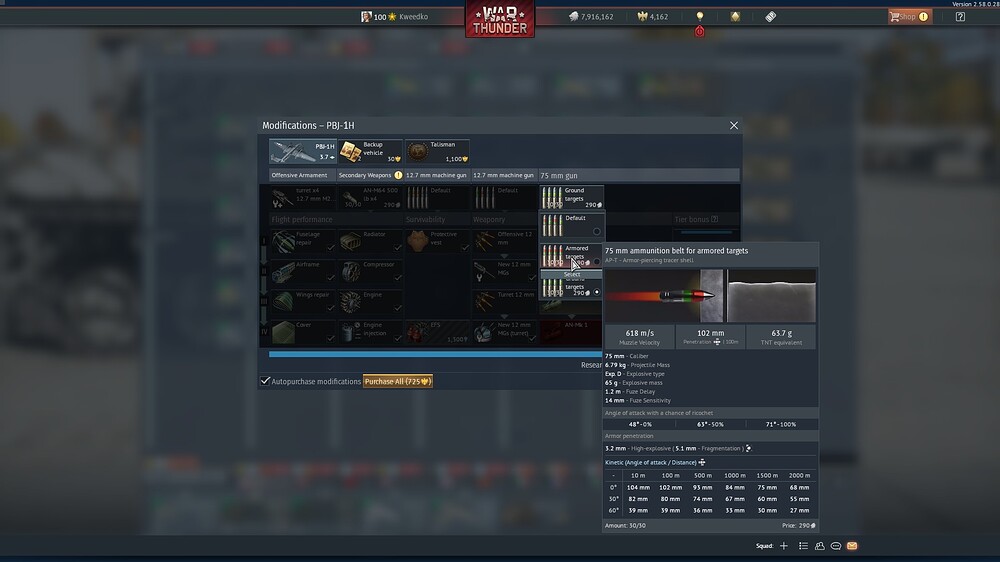
Task: Open the orange mail inbox icon
Action: pyautogui.click(x=852, y=546)
